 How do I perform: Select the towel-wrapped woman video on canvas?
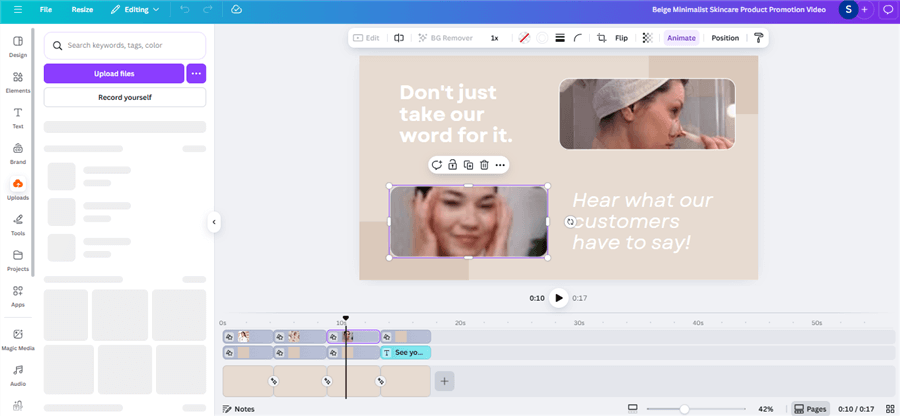647,114
